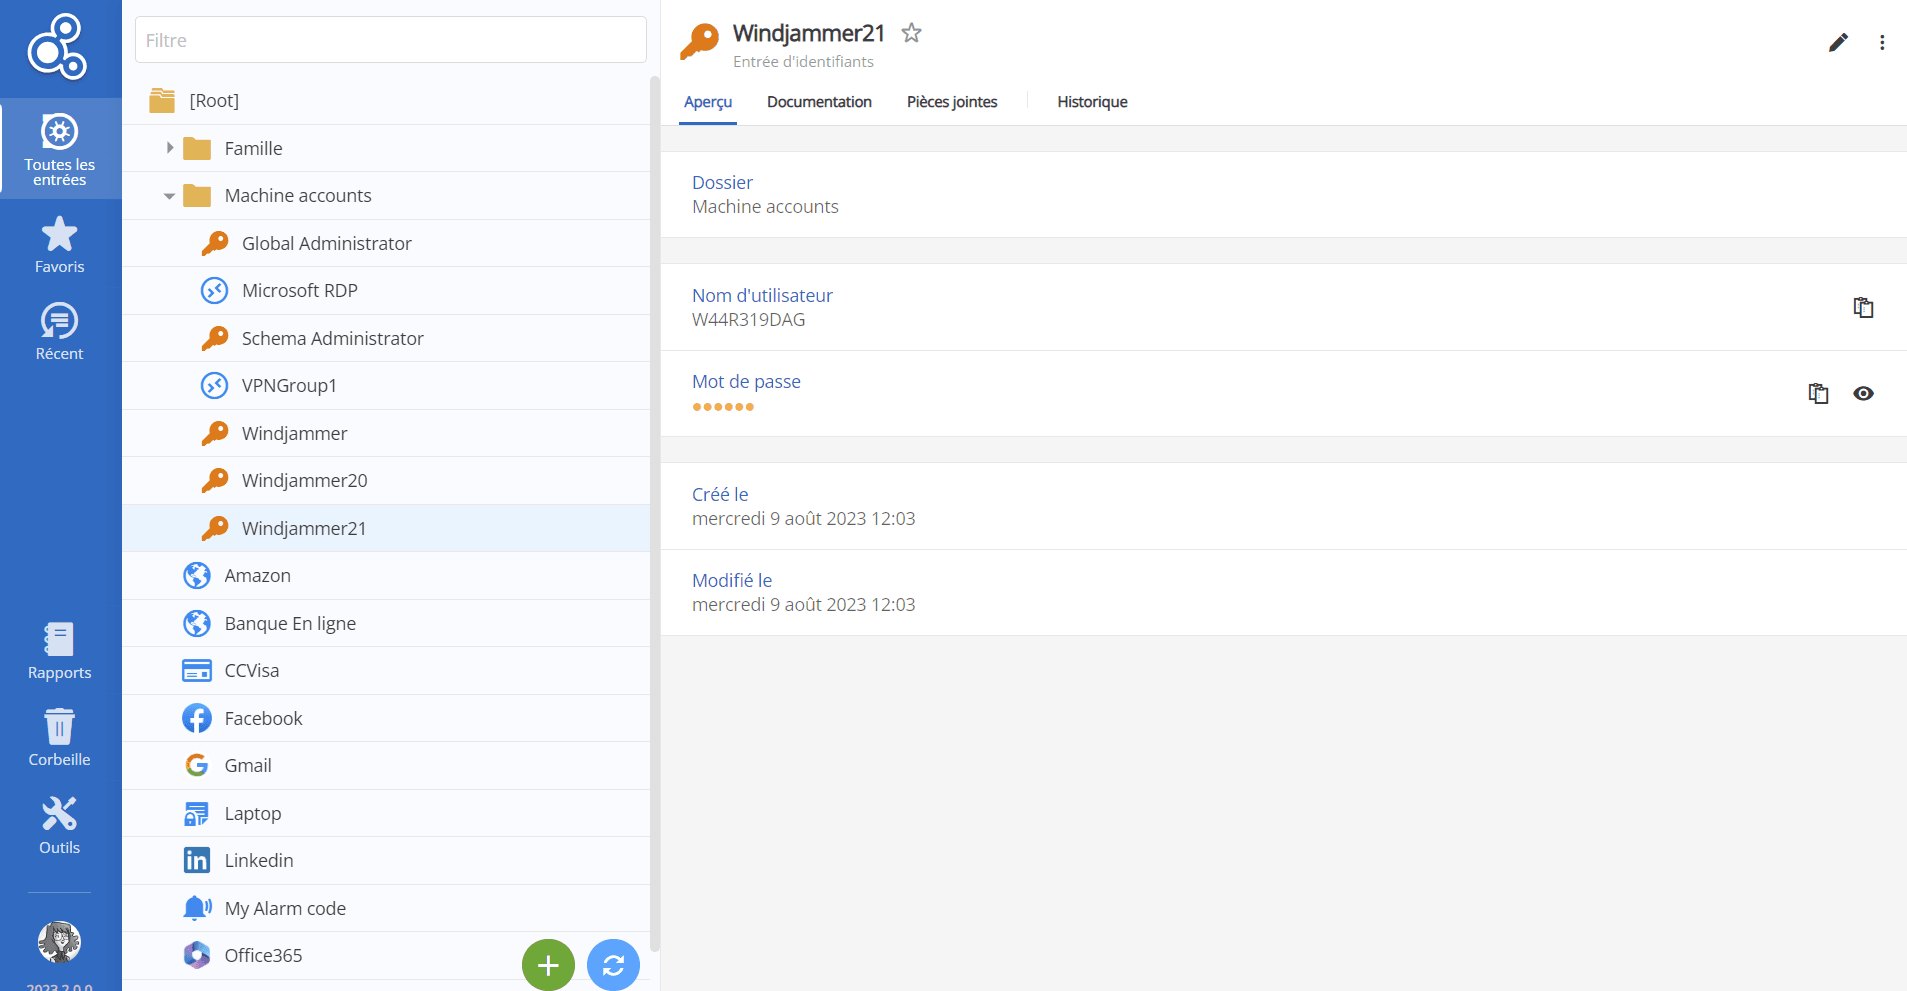Click the green add entry button
This screenshot has height=991, width=1907.
tap(548, 965)
